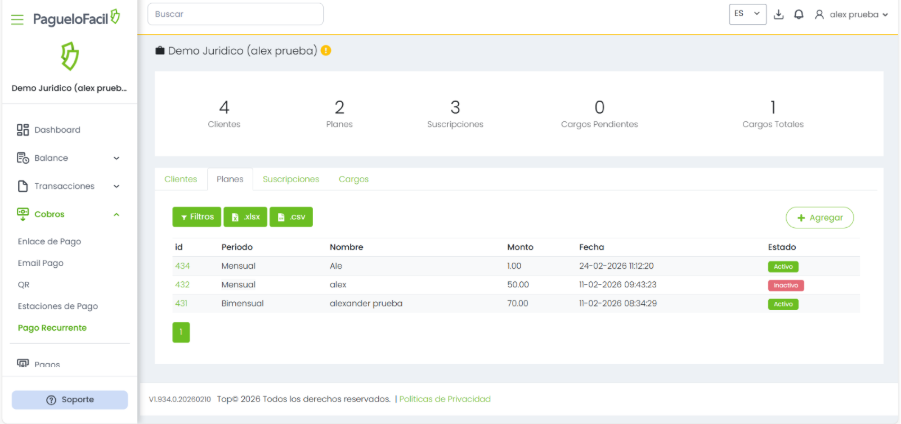Switch to the Clientes tab

click(180, 179)
